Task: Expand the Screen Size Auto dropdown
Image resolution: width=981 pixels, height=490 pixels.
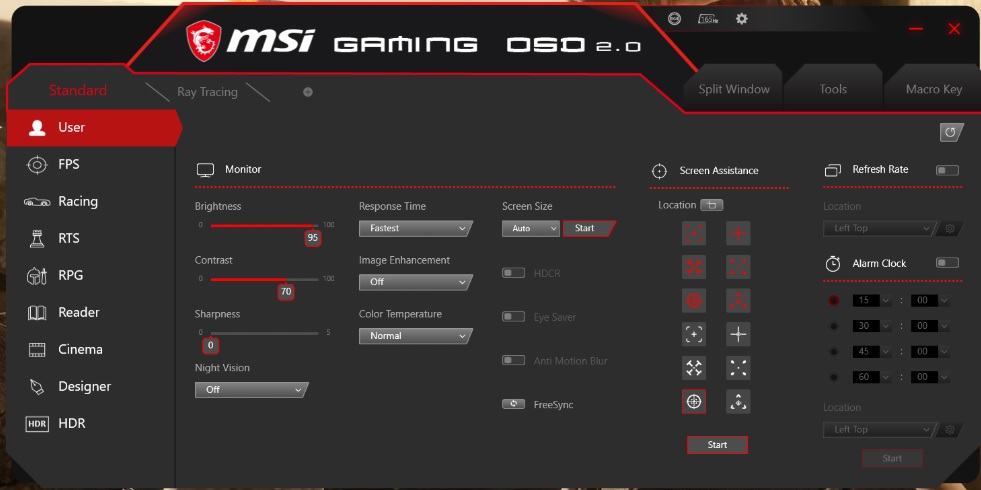Action: click(x=531, y=228)
